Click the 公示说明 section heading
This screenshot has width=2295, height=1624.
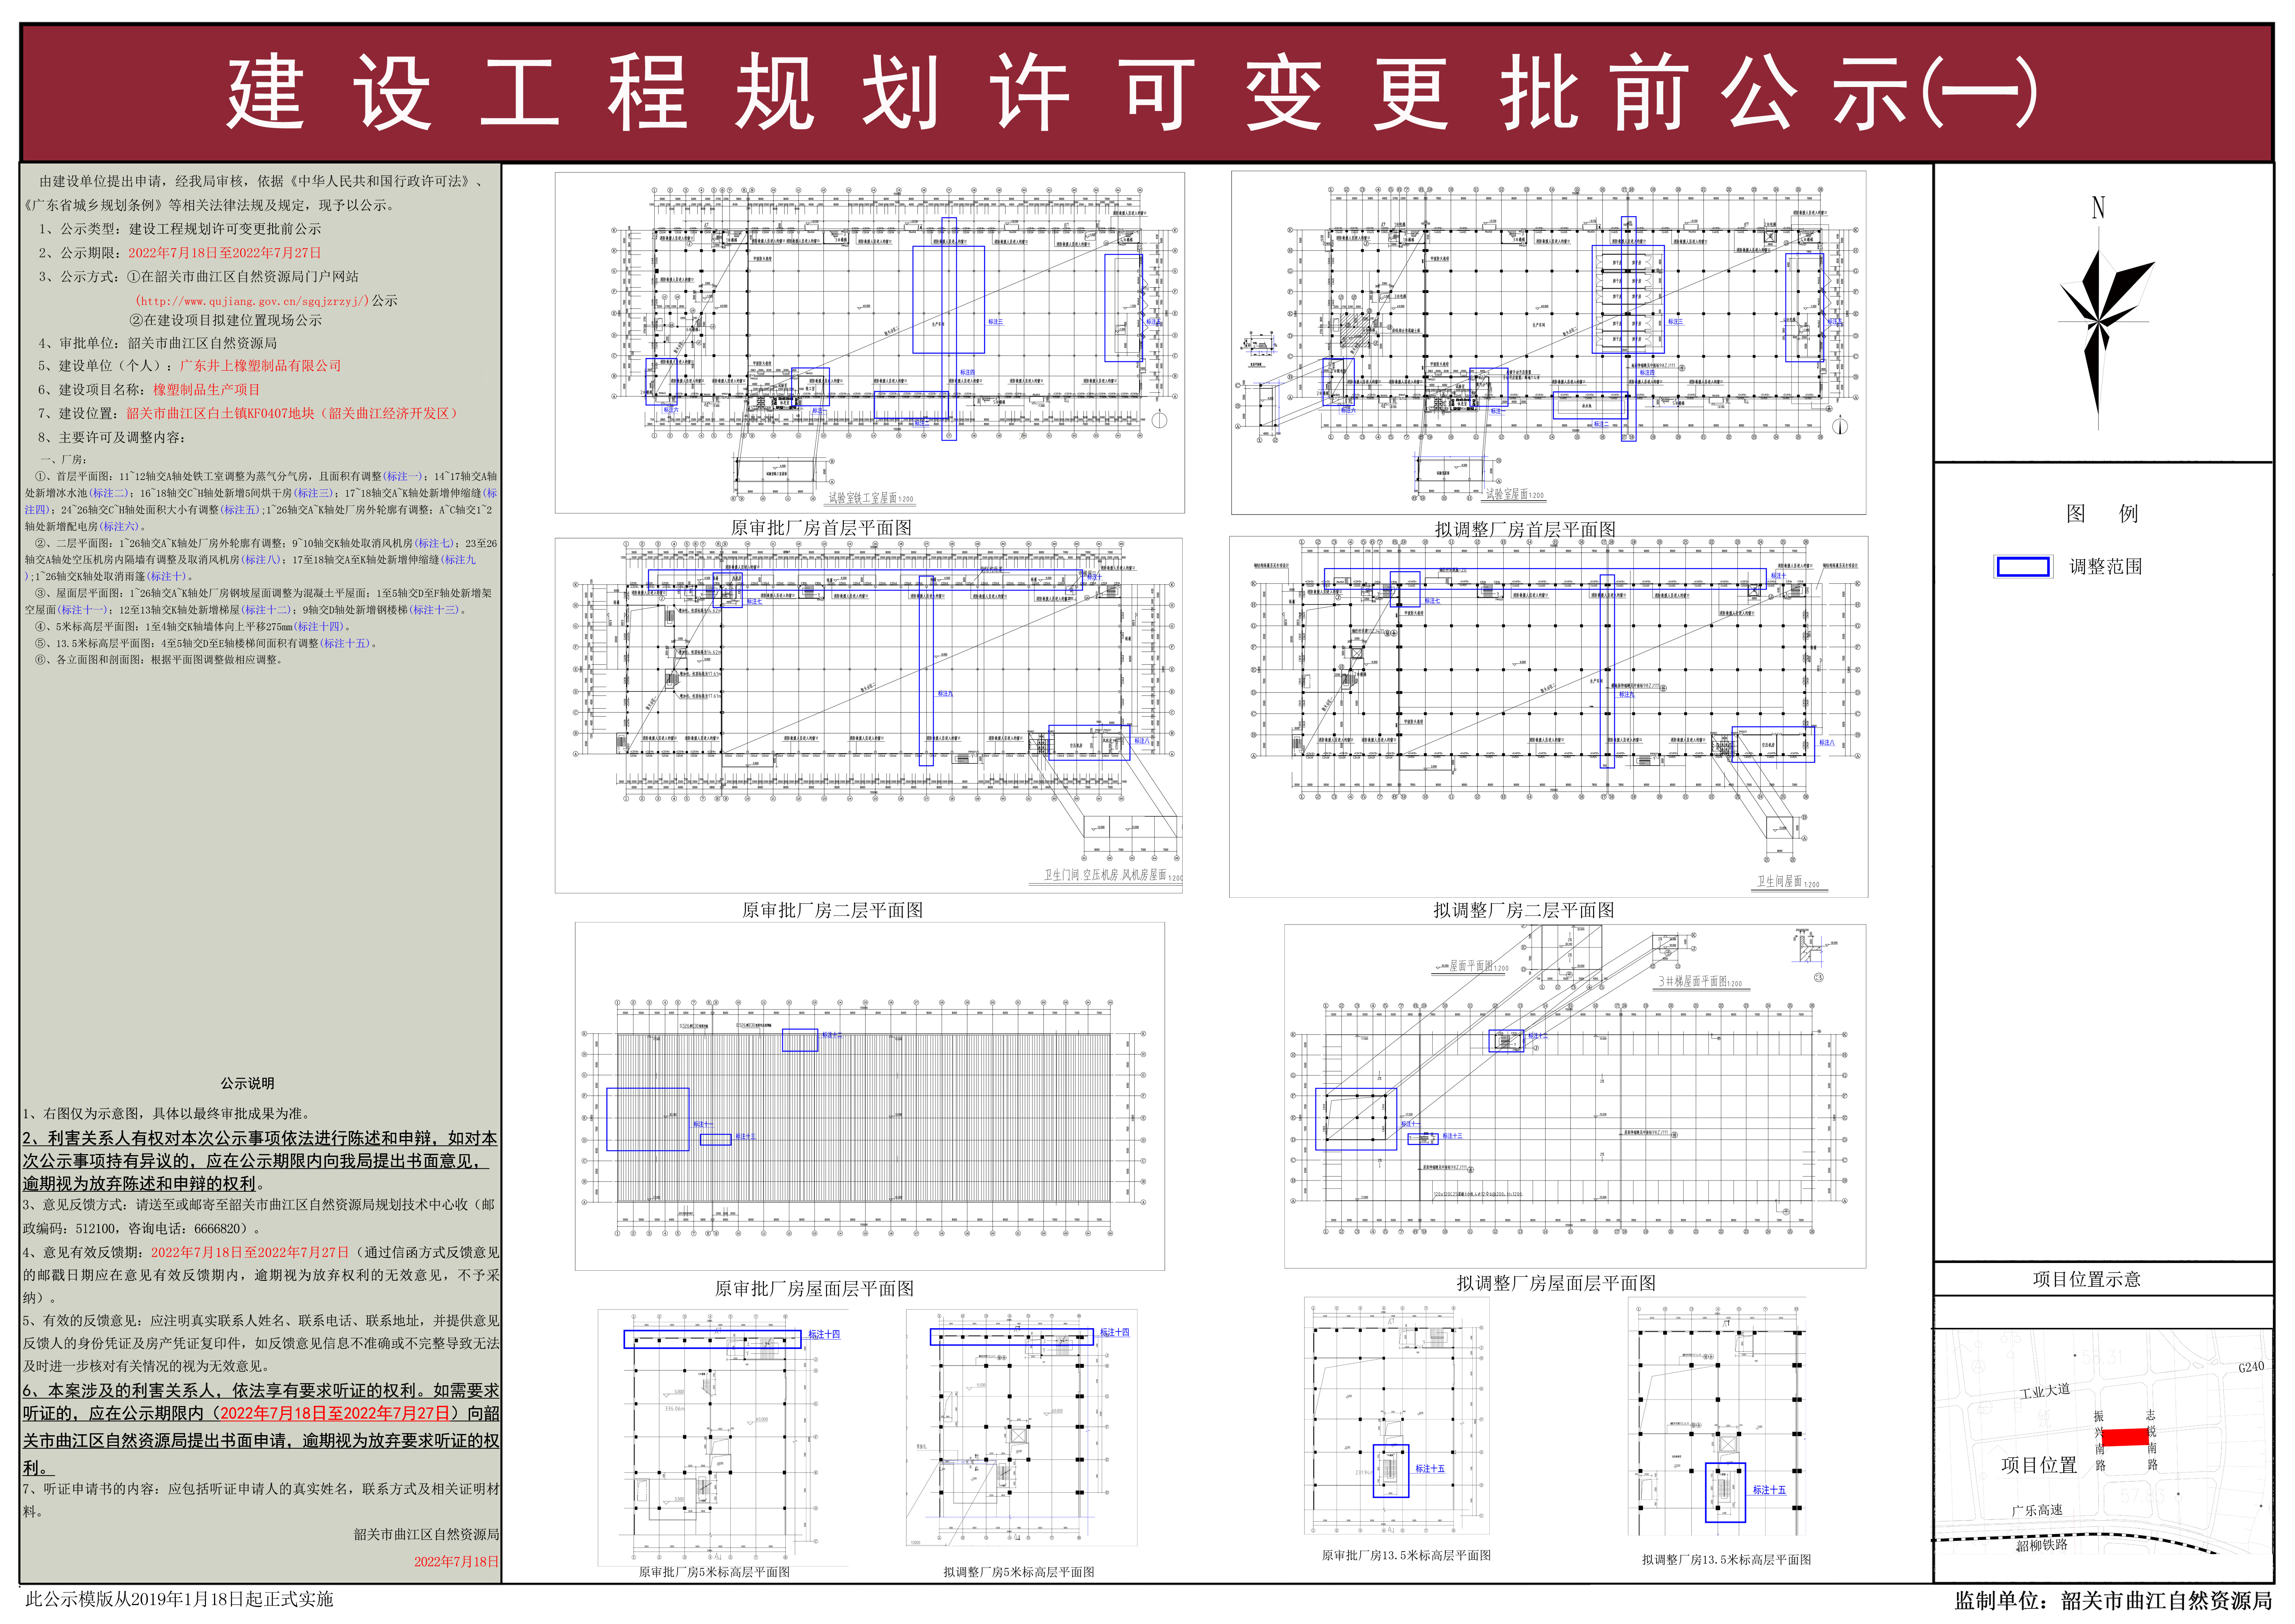pyautogui.click(x=247, y=1084)
